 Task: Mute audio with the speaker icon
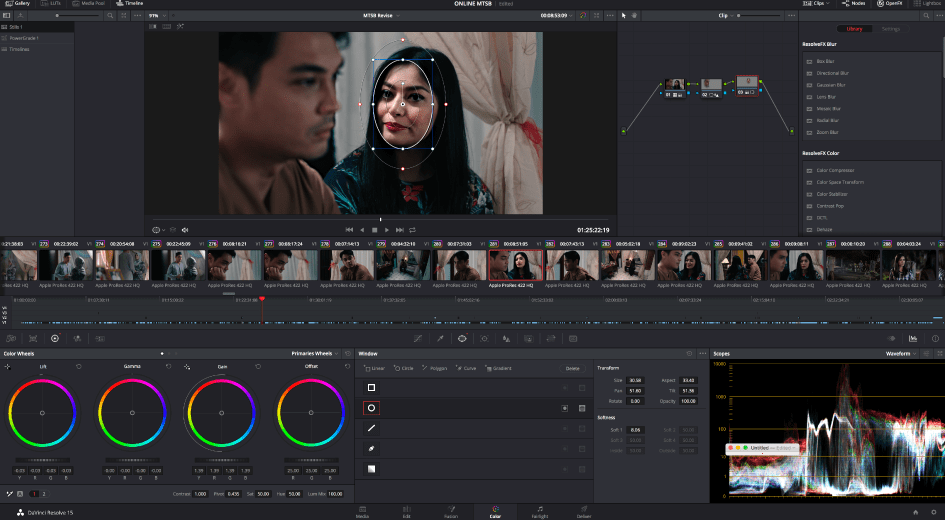coord(185,230)
